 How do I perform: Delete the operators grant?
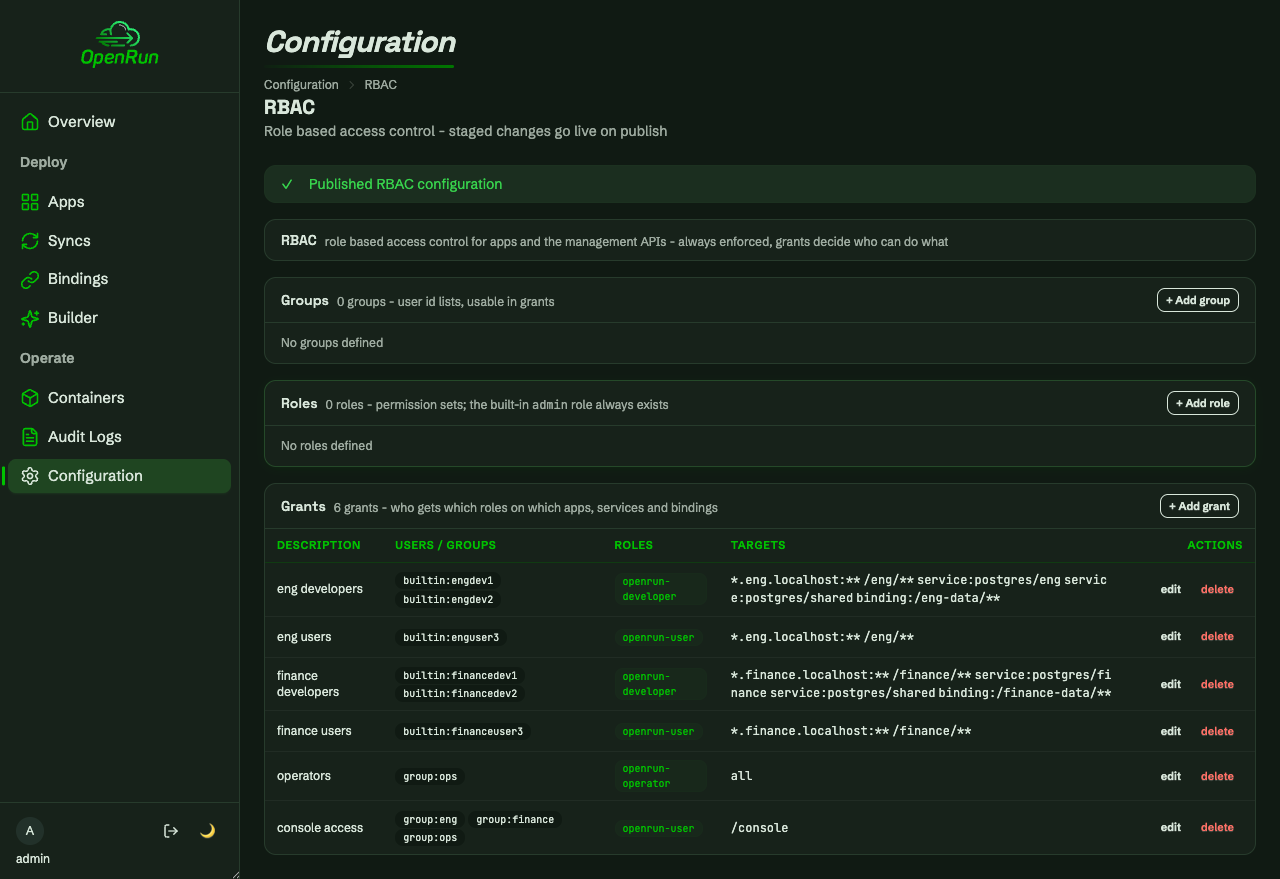coord(1217,776)
